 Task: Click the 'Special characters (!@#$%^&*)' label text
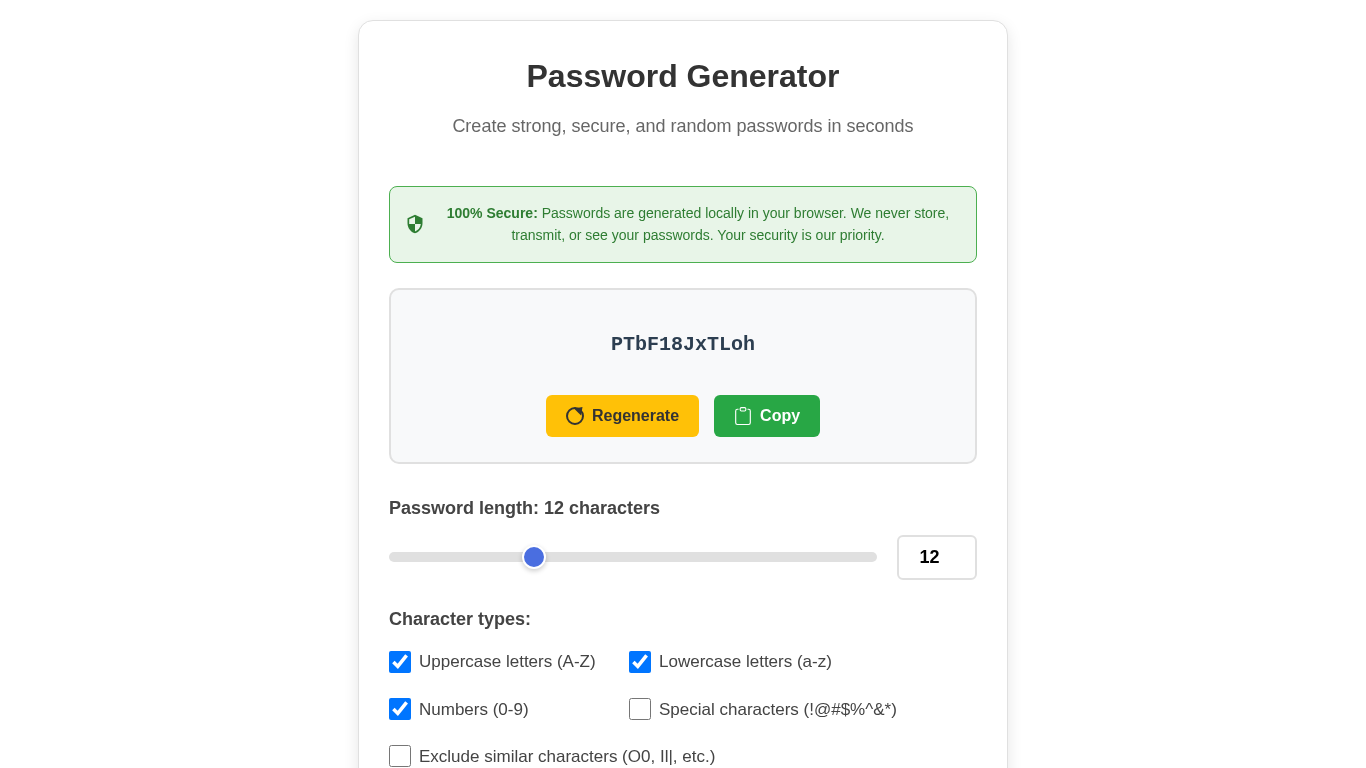[x=777, y=710]
